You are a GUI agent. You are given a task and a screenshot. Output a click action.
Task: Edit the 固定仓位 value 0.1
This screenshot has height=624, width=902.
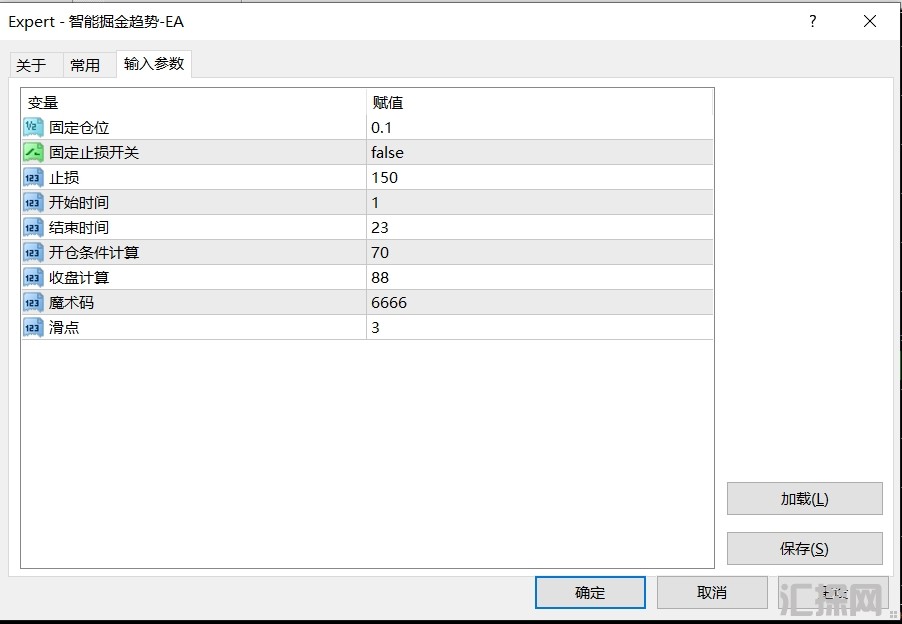pos(540,127)
